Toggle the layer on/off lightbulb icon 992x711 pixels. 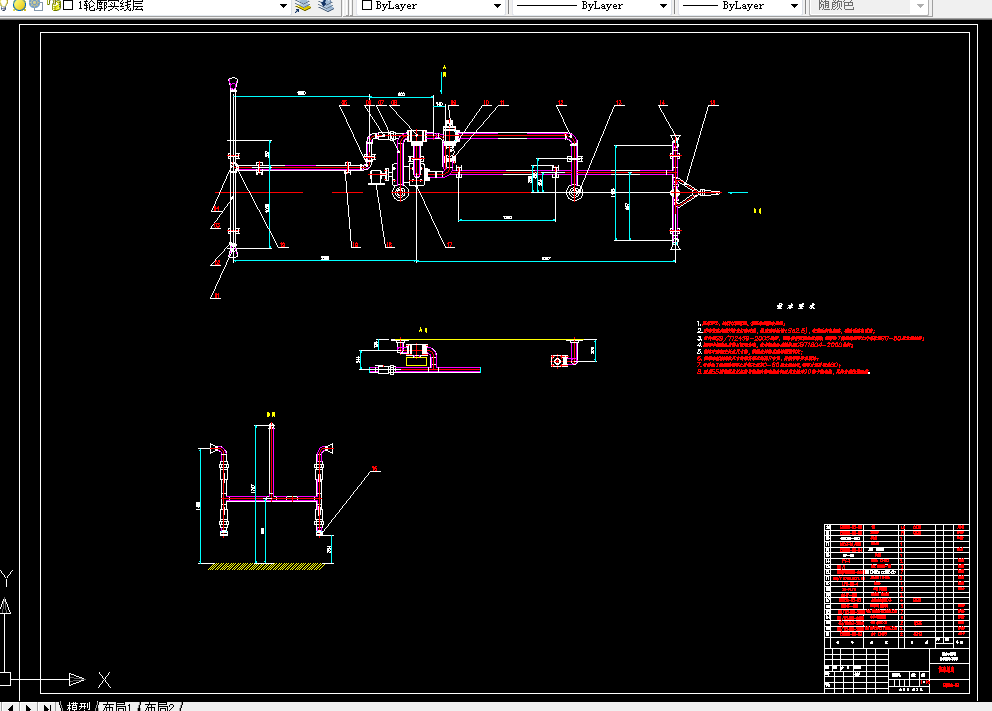tap(3, 5)
